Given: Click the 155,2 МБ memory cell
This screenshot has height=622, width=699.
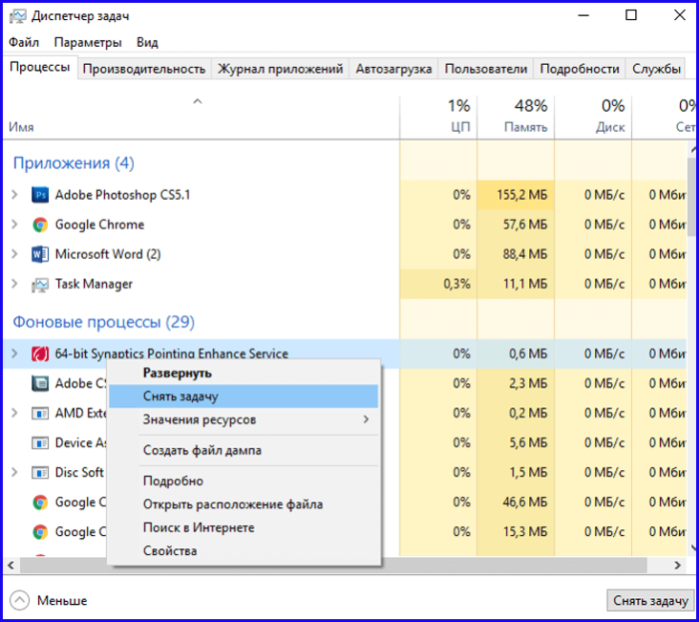Looking at the screenshot, I should click(x=516, y=195).
